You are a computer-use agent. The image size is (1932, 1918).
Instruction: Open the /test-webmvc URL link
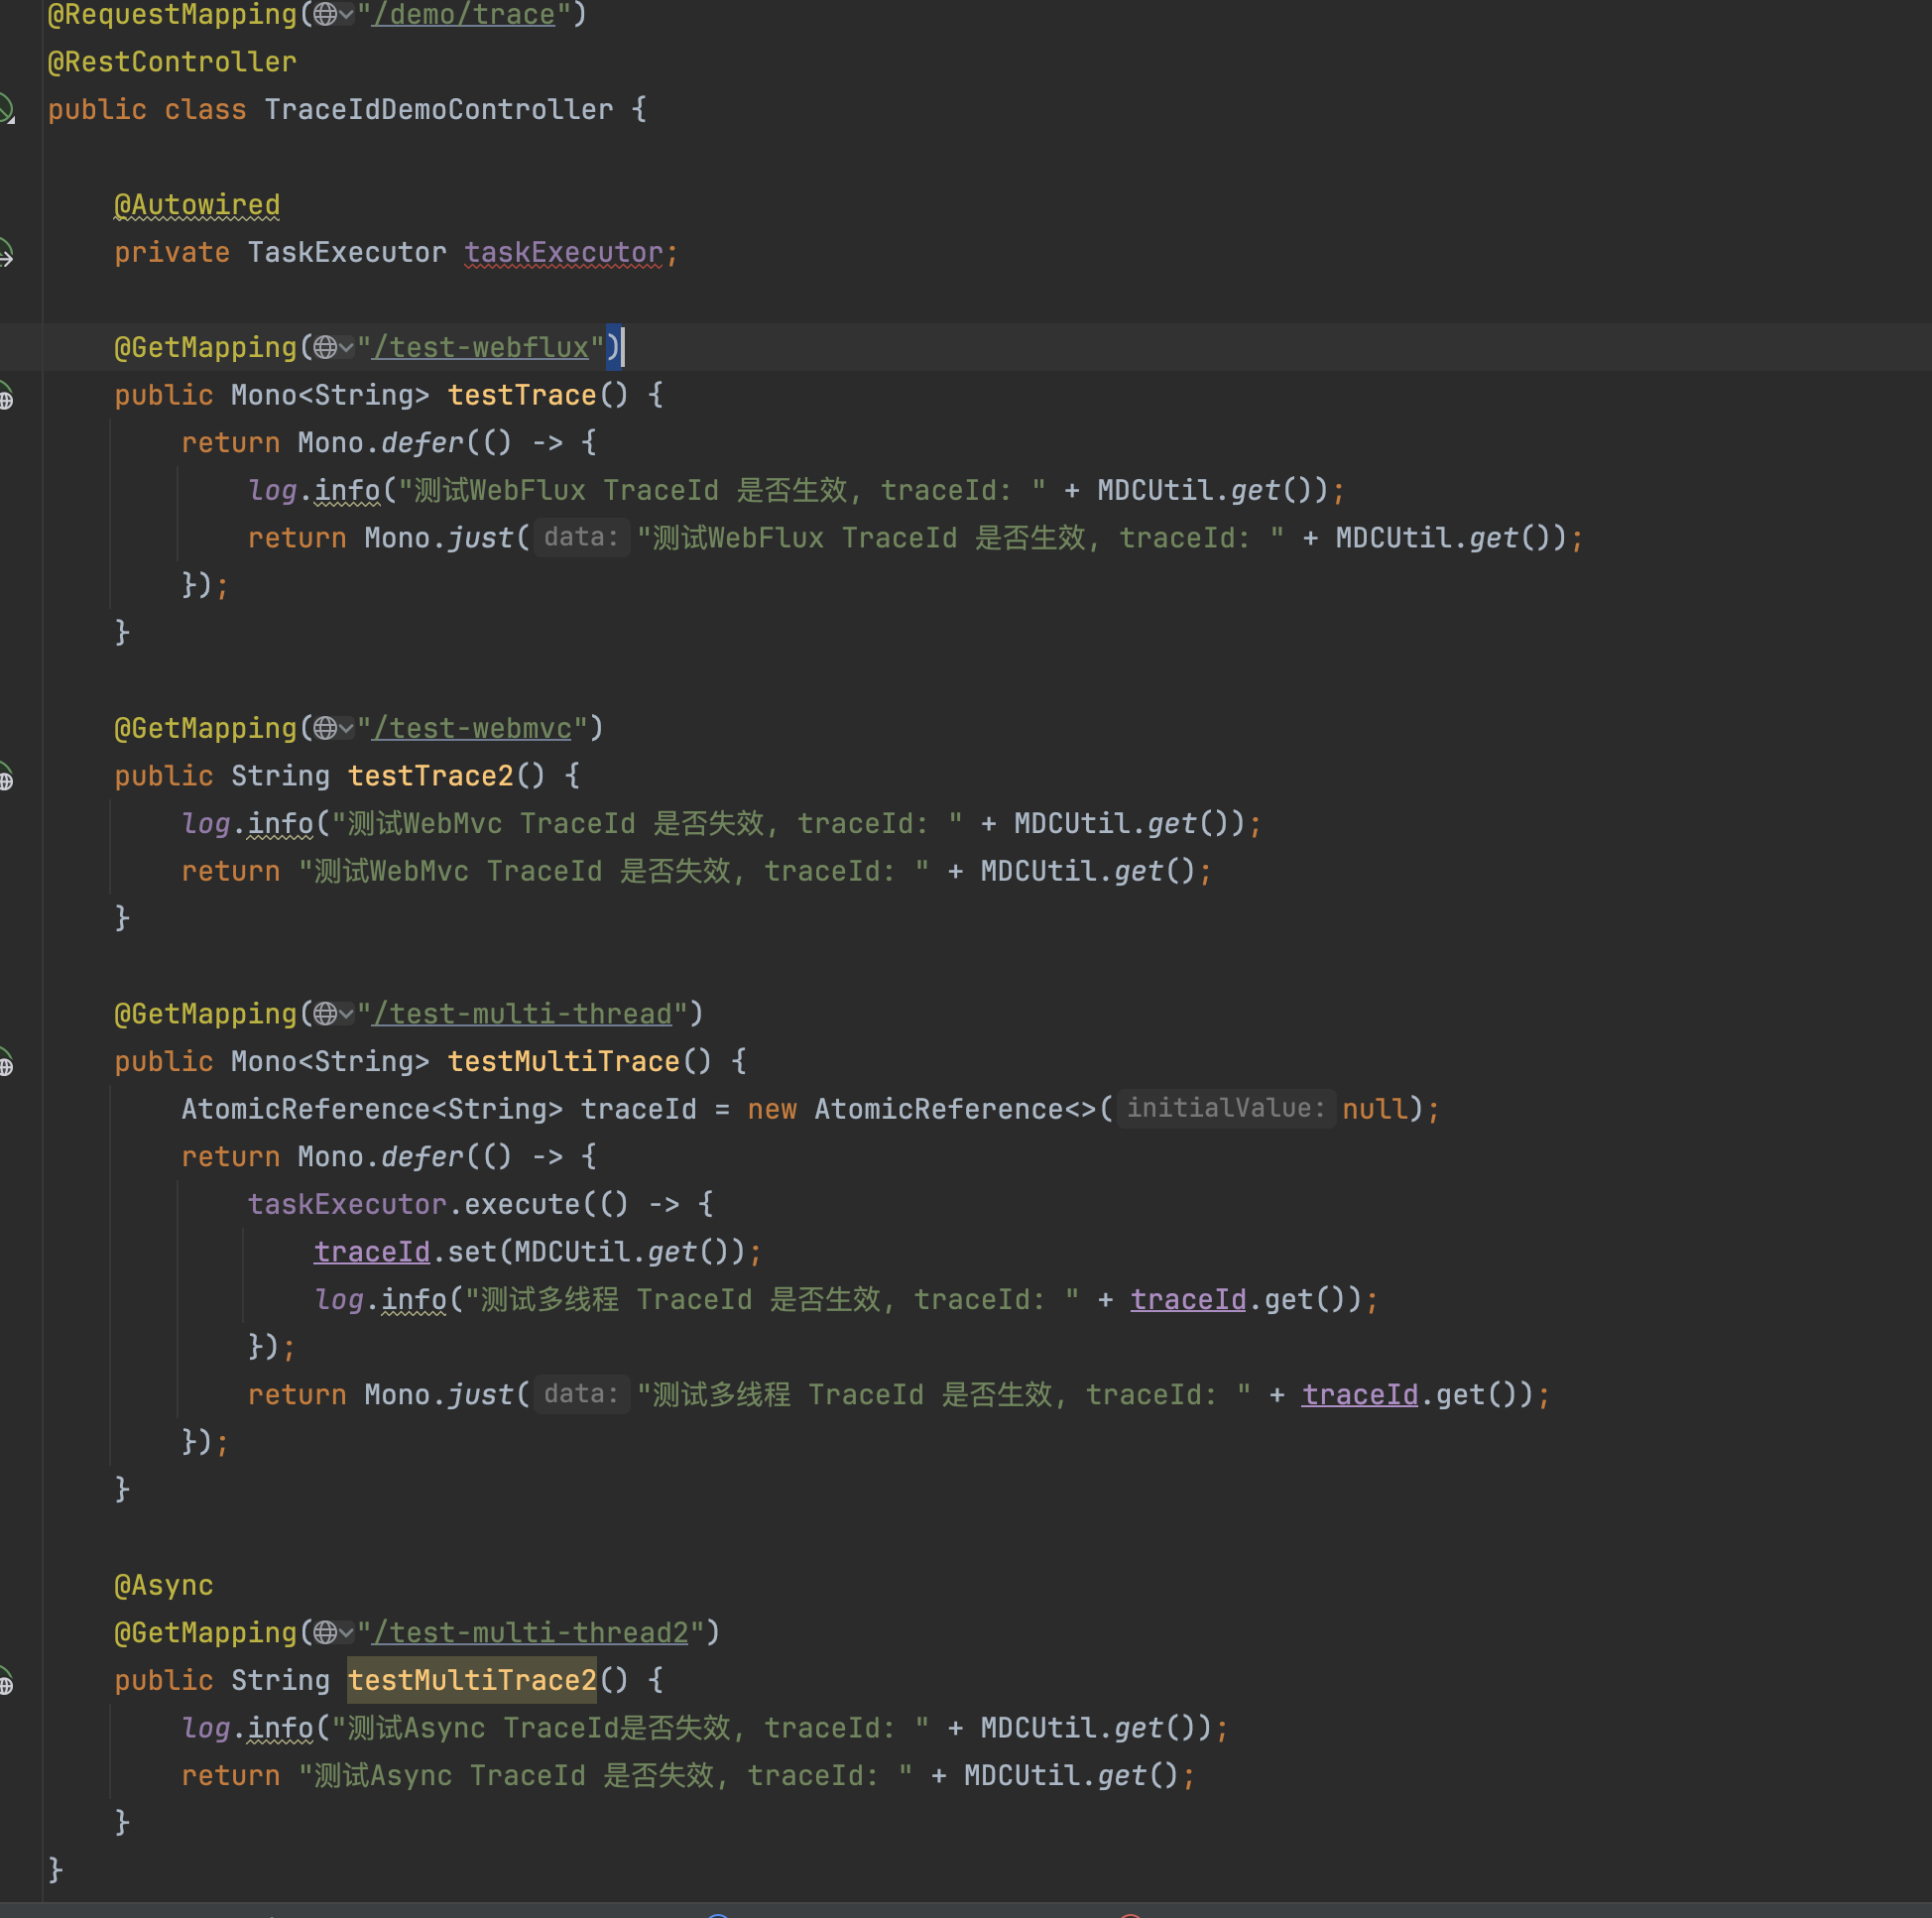point(471,729)
